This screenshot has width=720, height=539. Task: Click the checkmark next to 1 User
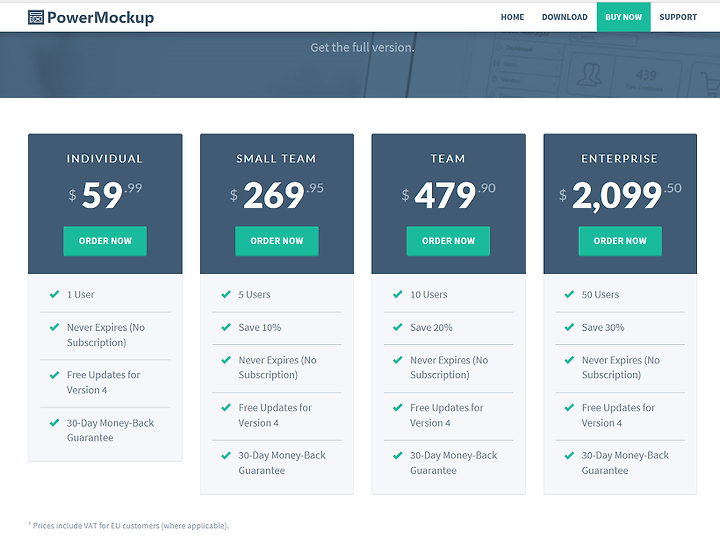tap(54, 294)
